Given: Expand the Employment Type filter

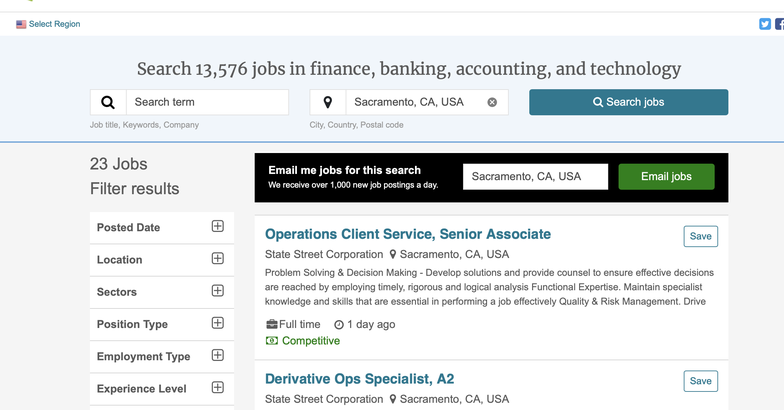Looking at the screenshot, I should (218, 355).
